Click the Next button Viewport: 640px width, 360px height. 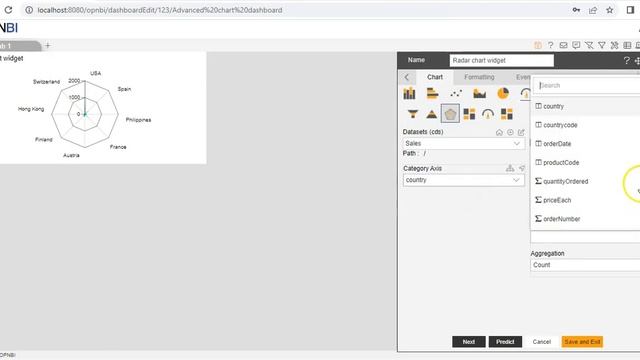tap(469, 342)
